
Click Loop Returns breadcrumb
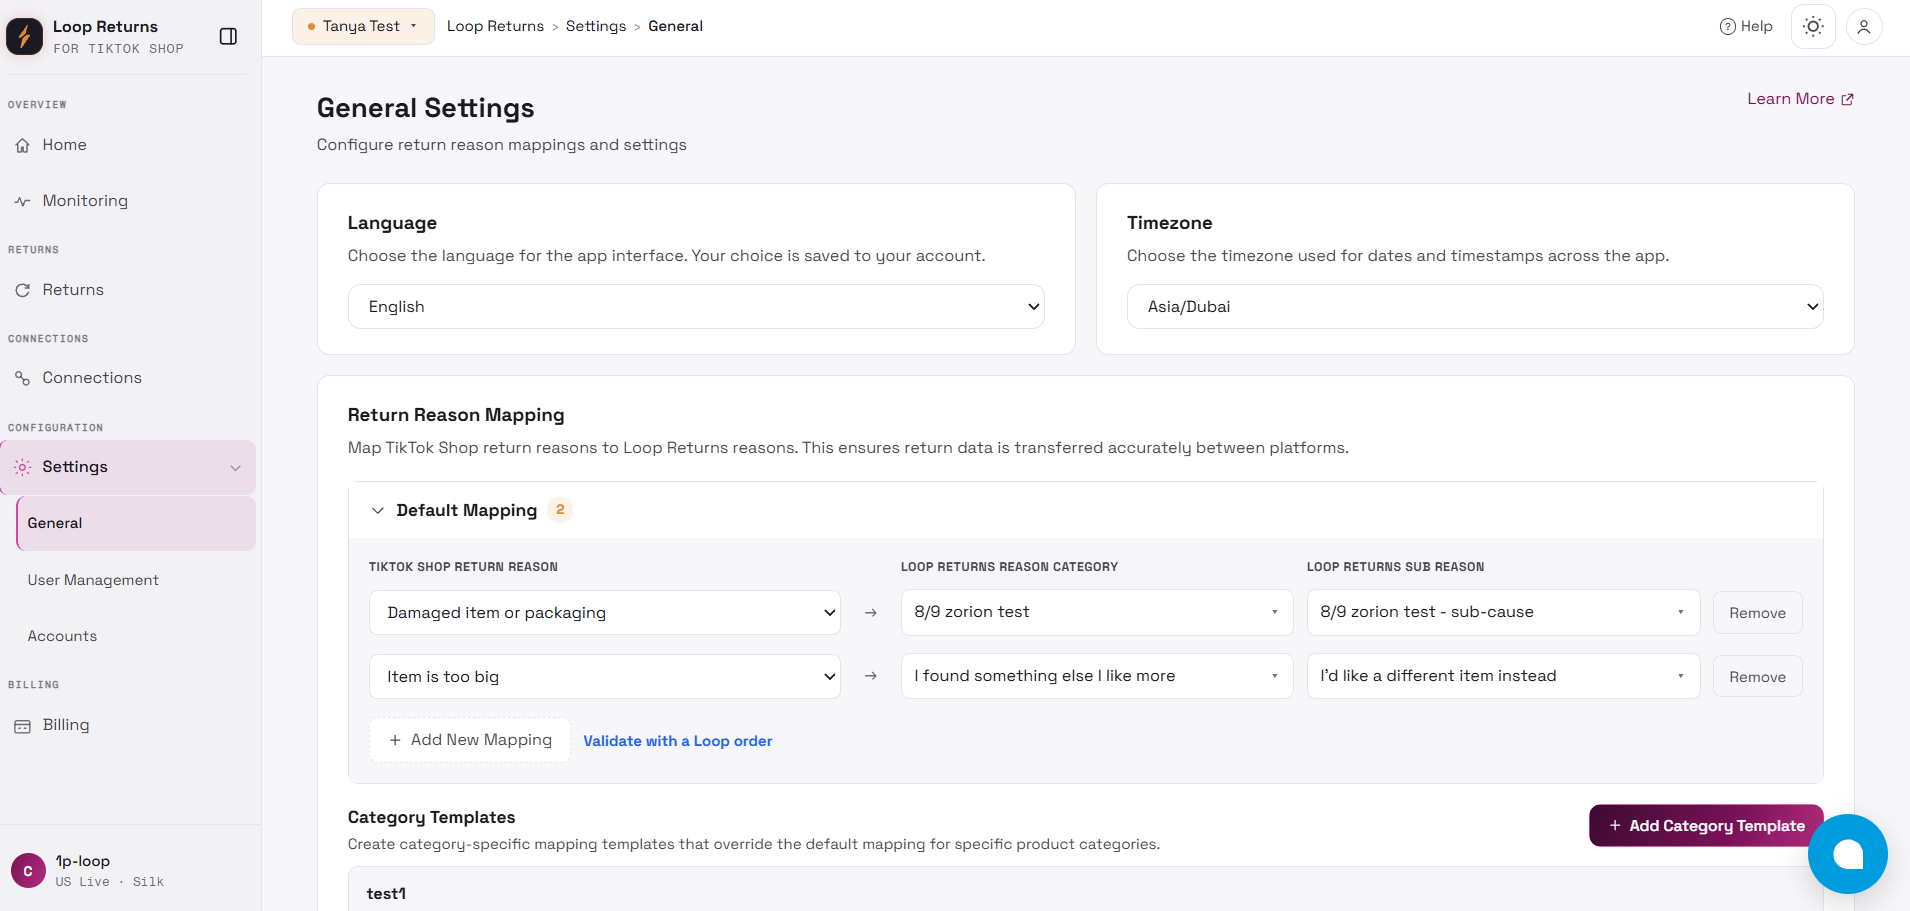[495, 26]
